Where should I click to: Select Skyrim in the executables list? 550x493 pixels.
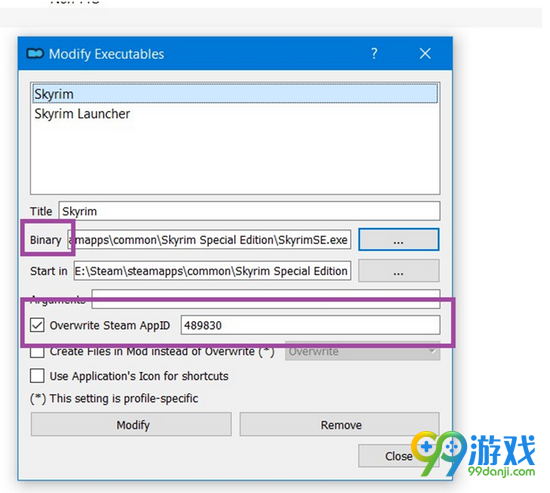coord(235,94)
